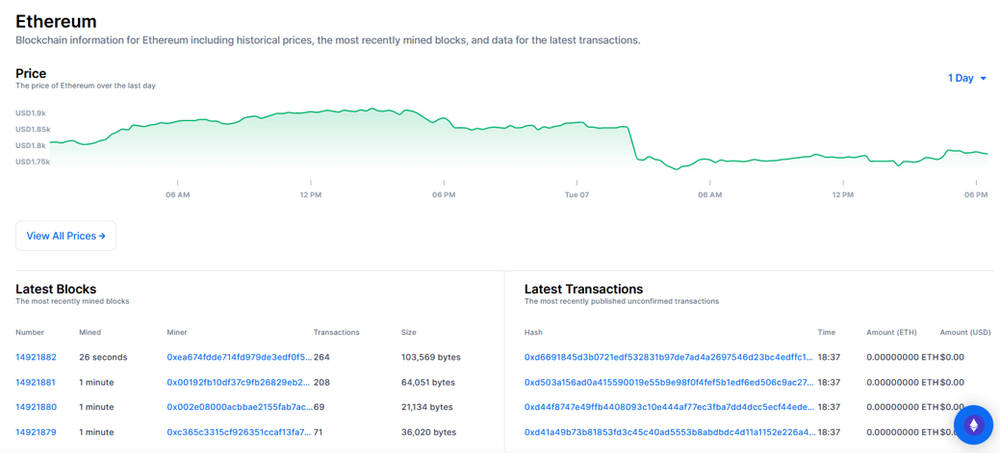Viewport: 1000px width, 453px height.
Task: Click the Tue 07 chart axis label
Action: [x=577, y=195]
